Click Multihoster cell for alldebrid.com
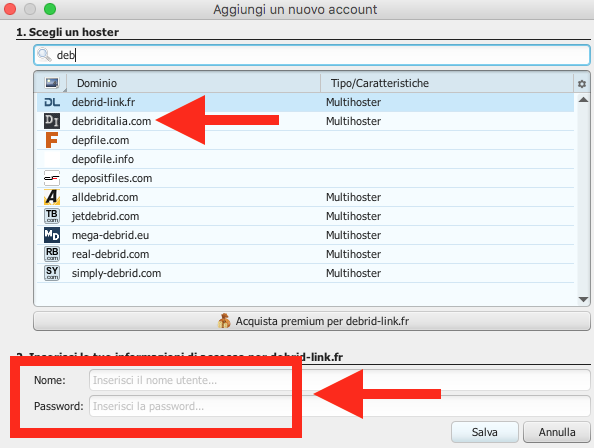Image resolution: width=594 pixels, height=448 pixels. click(353, 197)
